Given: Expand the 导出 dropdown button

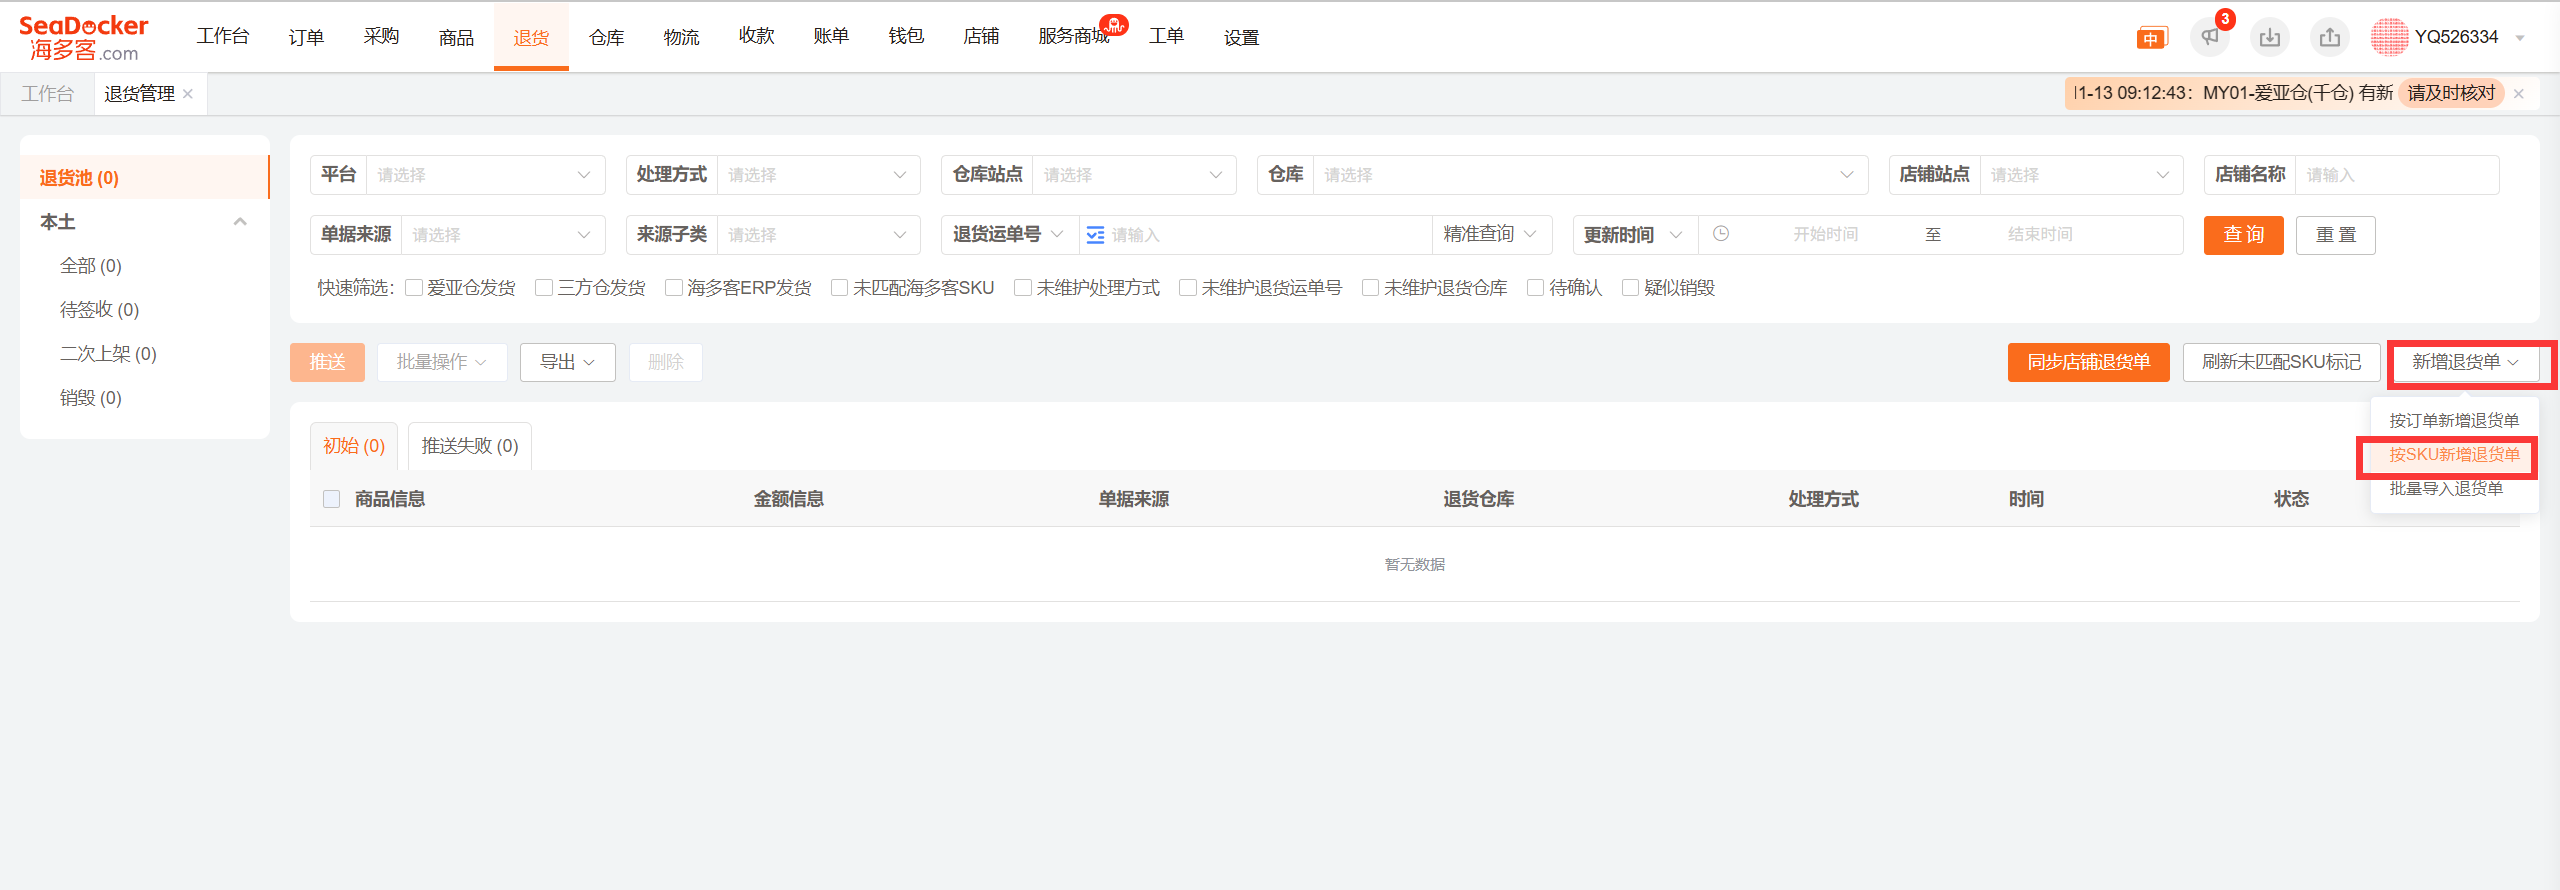Looking at the screenshot, I should [567, 362].
